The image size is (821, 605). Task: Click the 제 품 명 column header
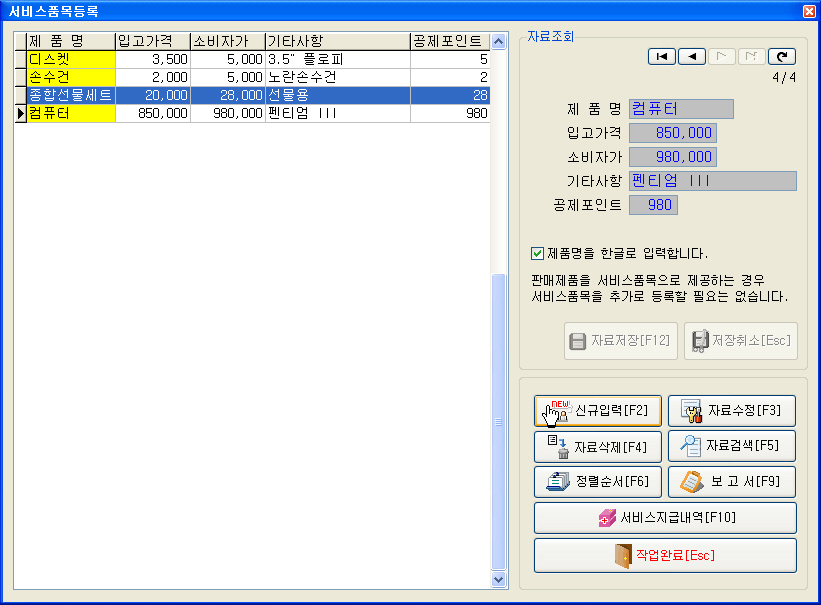click(71, 41)
